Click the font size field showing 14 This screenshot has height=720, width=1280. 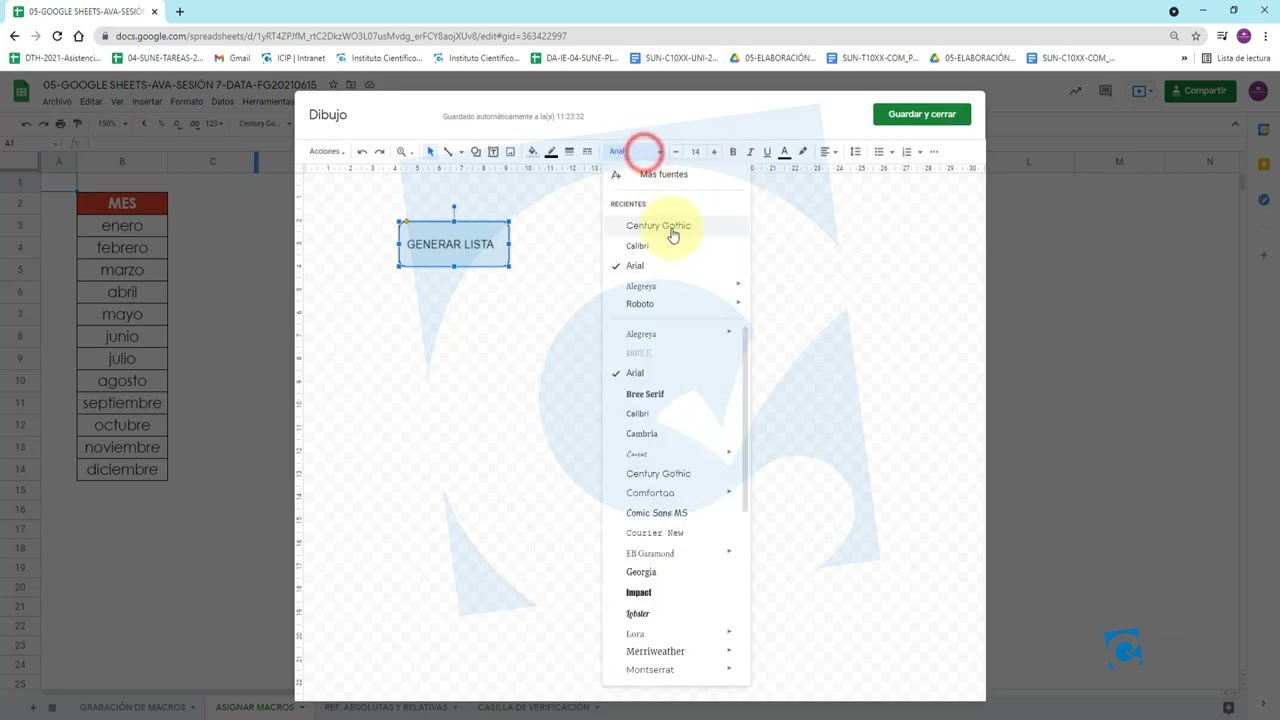coord(695,152)
